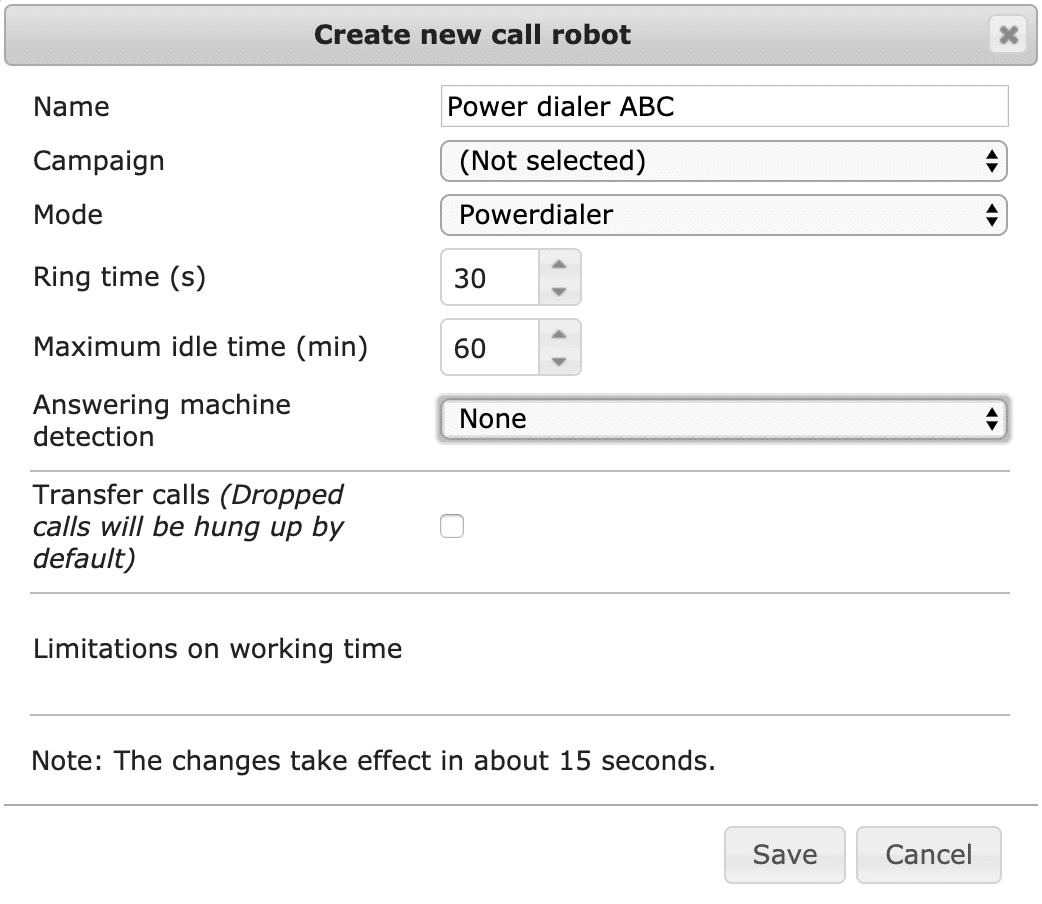This screenshot has width=1042, height=904.
Task: Open the Mode dropdown showing Powerdialer
Action: tap(724, 215)
